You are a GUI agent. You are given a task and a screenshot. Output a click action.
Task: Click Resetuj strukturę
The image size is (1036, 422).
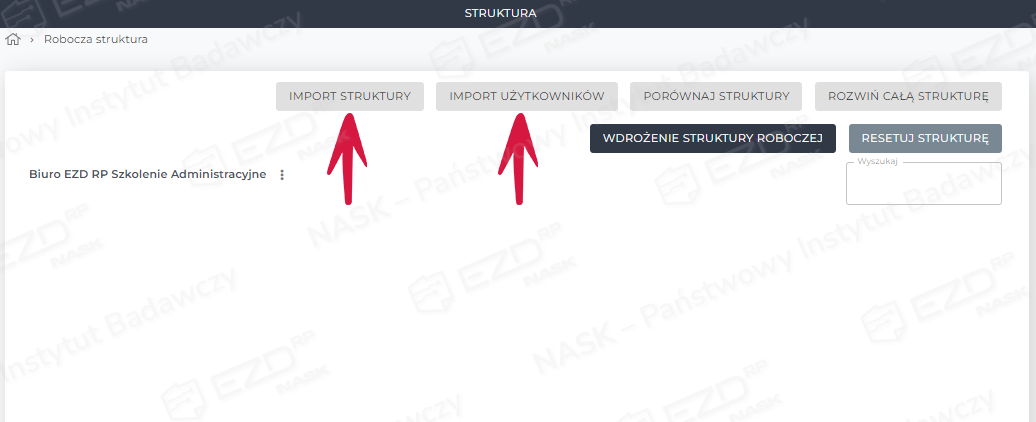[925, 139]
